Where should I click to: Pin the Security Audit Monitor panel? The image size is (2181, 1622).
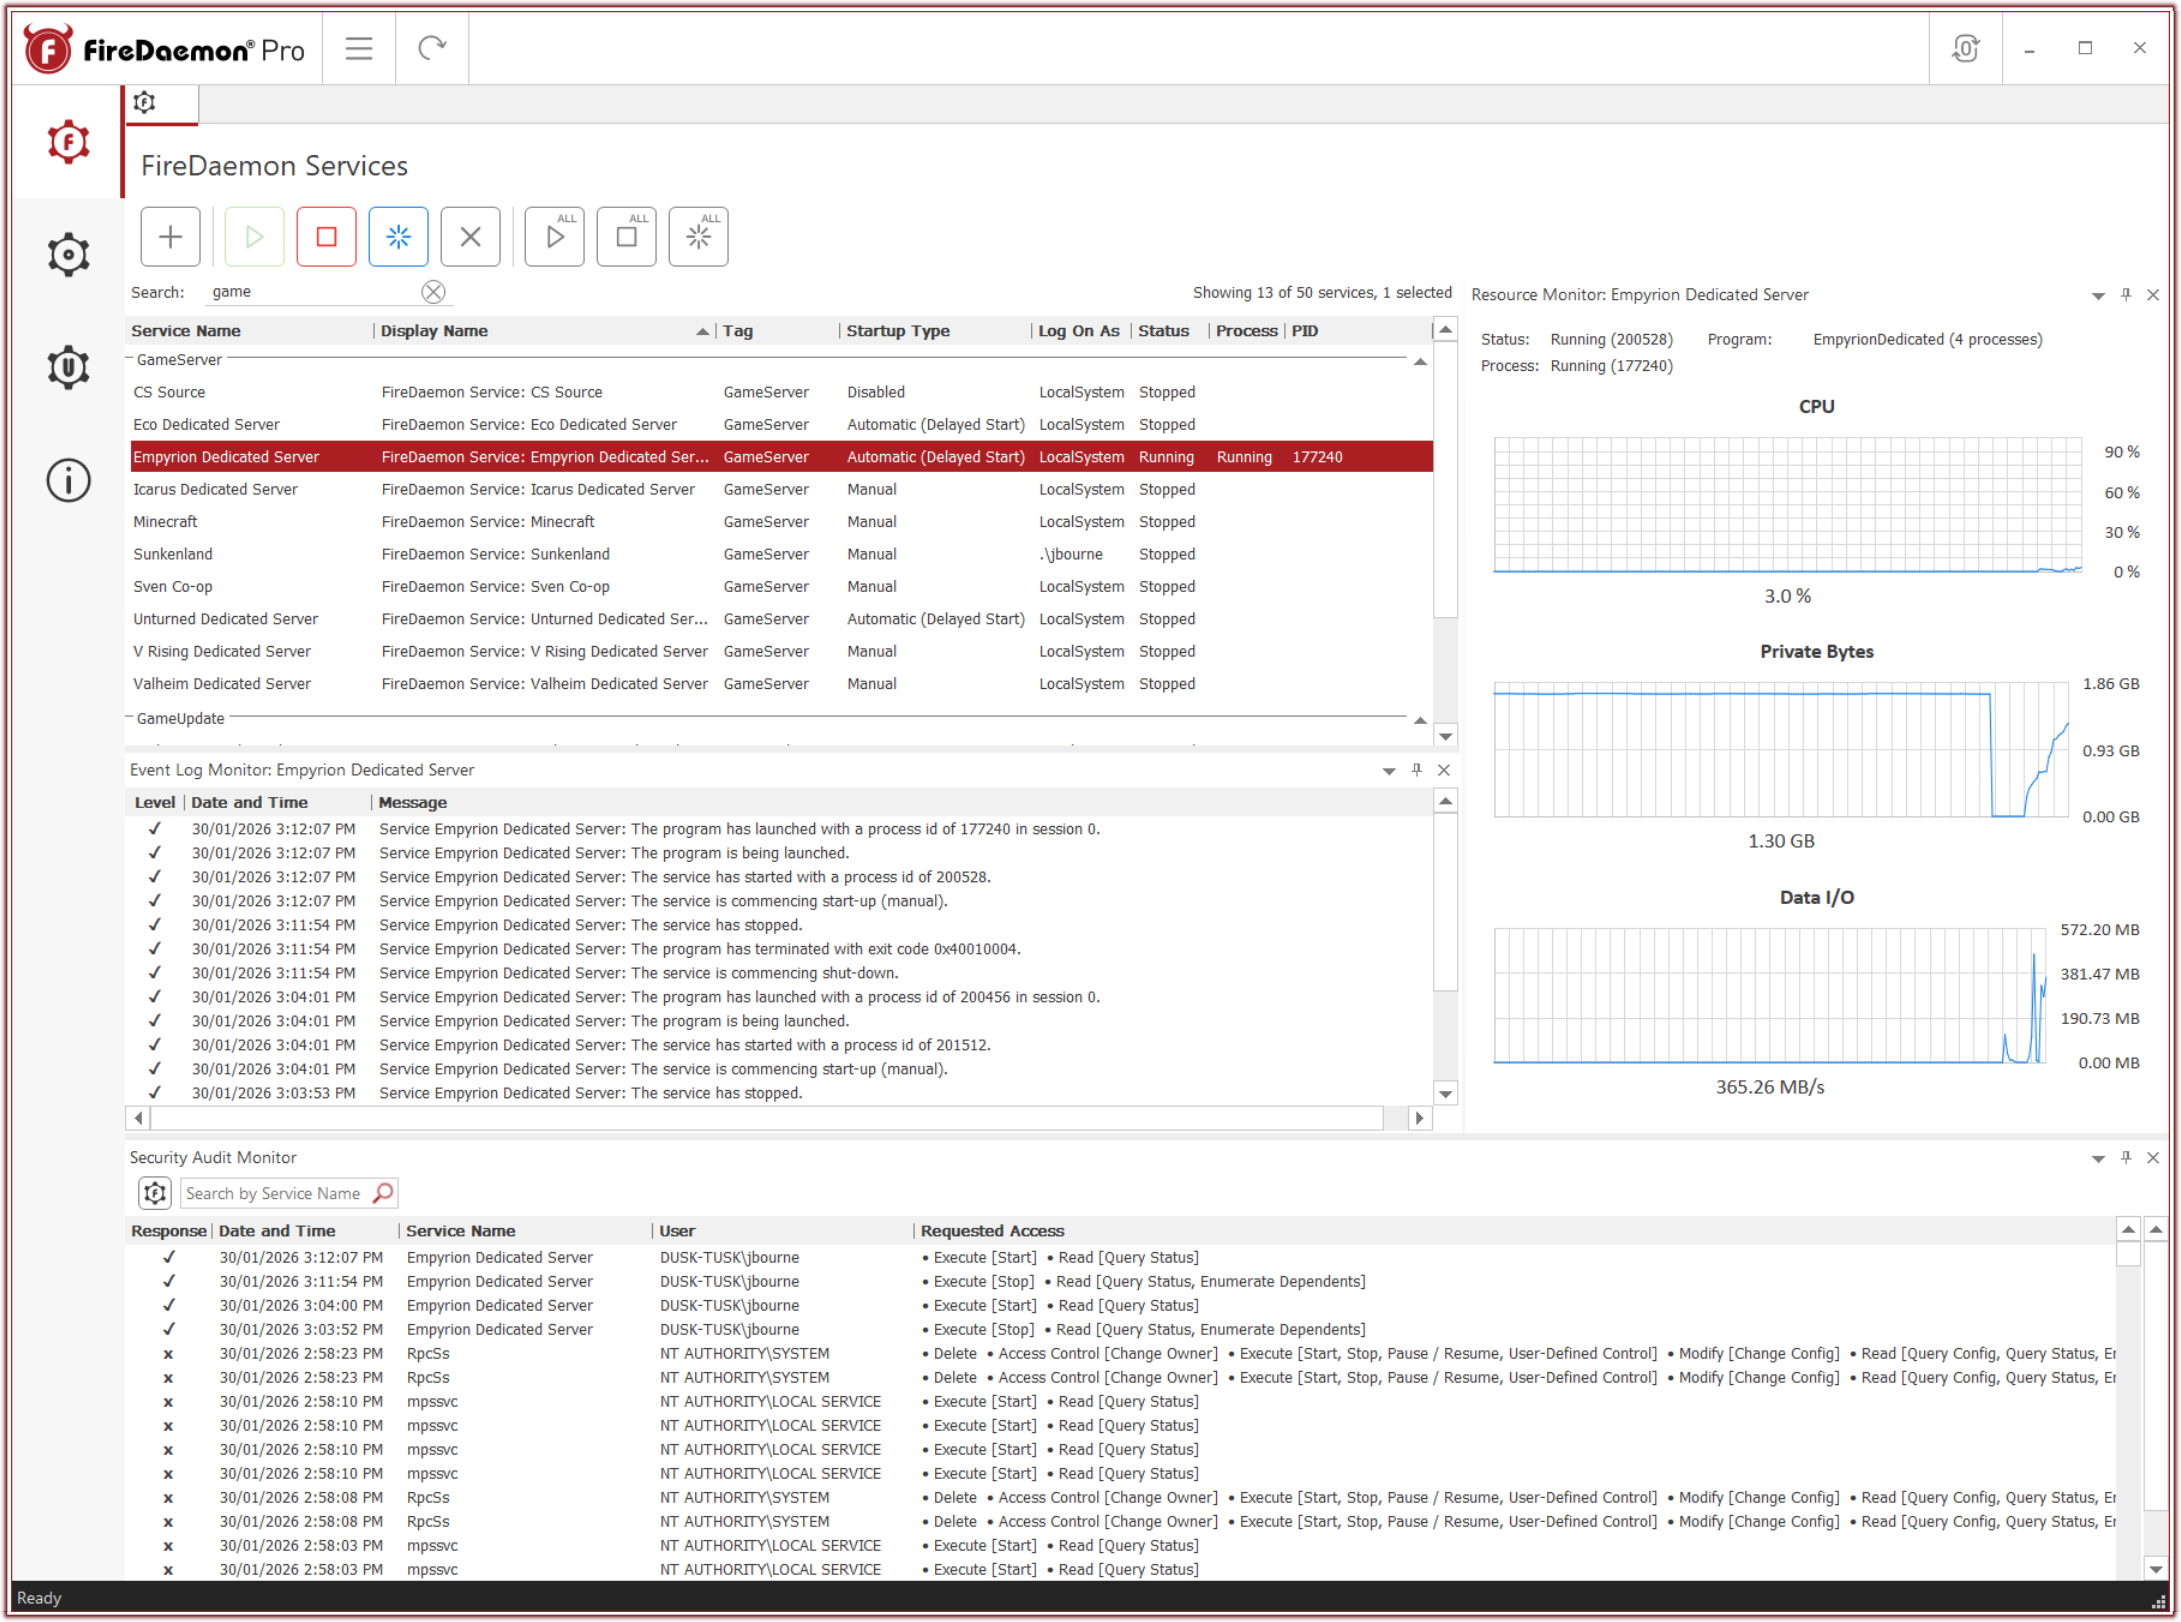[x=2126, y=1157]
